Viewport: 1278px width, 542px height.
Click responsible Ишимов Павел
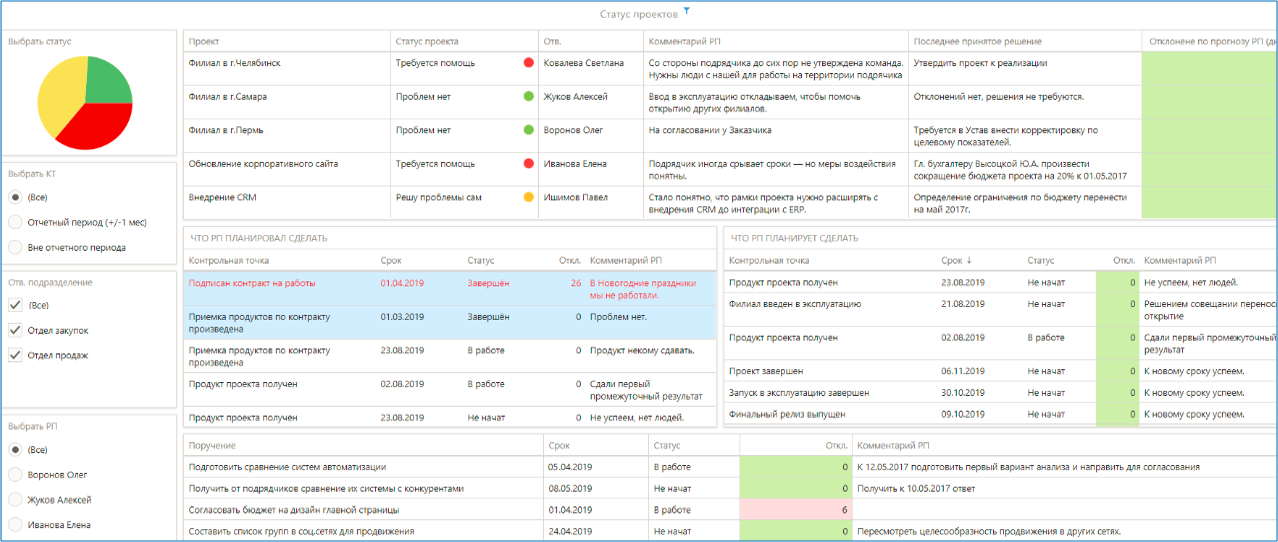tap(575, 198)
